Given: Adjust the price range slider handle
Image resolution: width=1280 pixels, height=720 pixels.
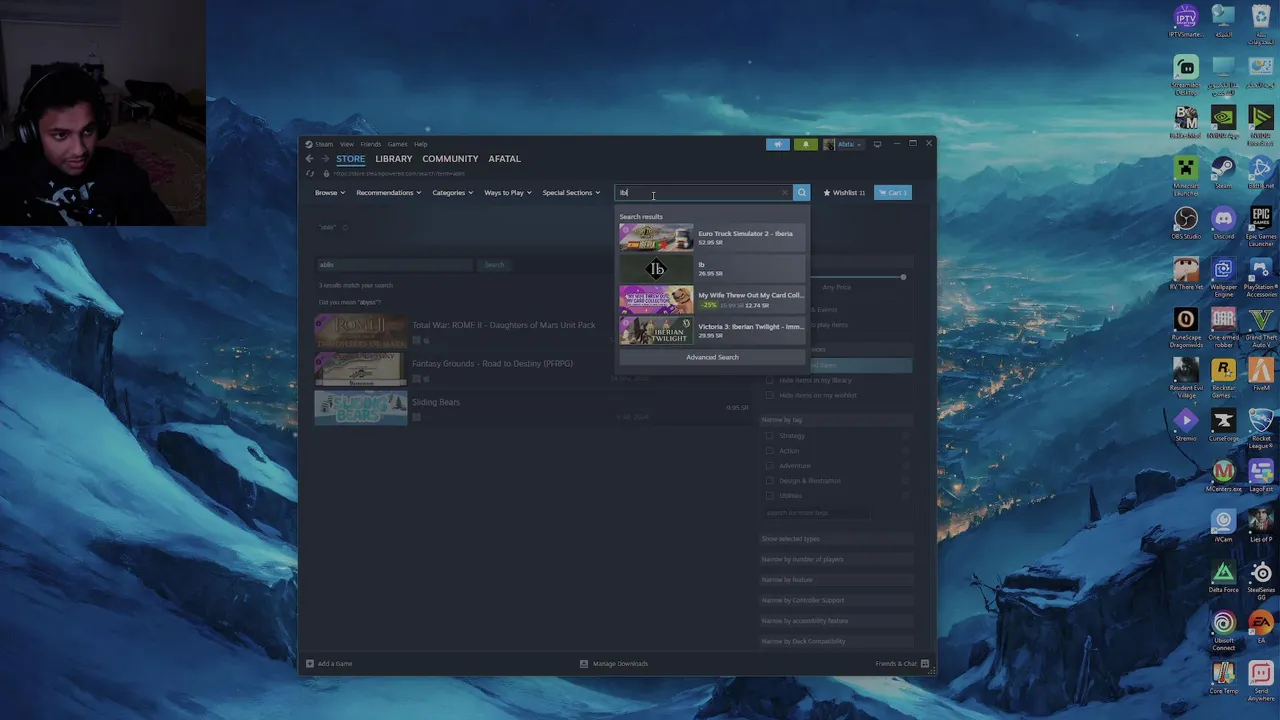Looking at the screenshot, I should pyautogui.click(x=903, y=277).
